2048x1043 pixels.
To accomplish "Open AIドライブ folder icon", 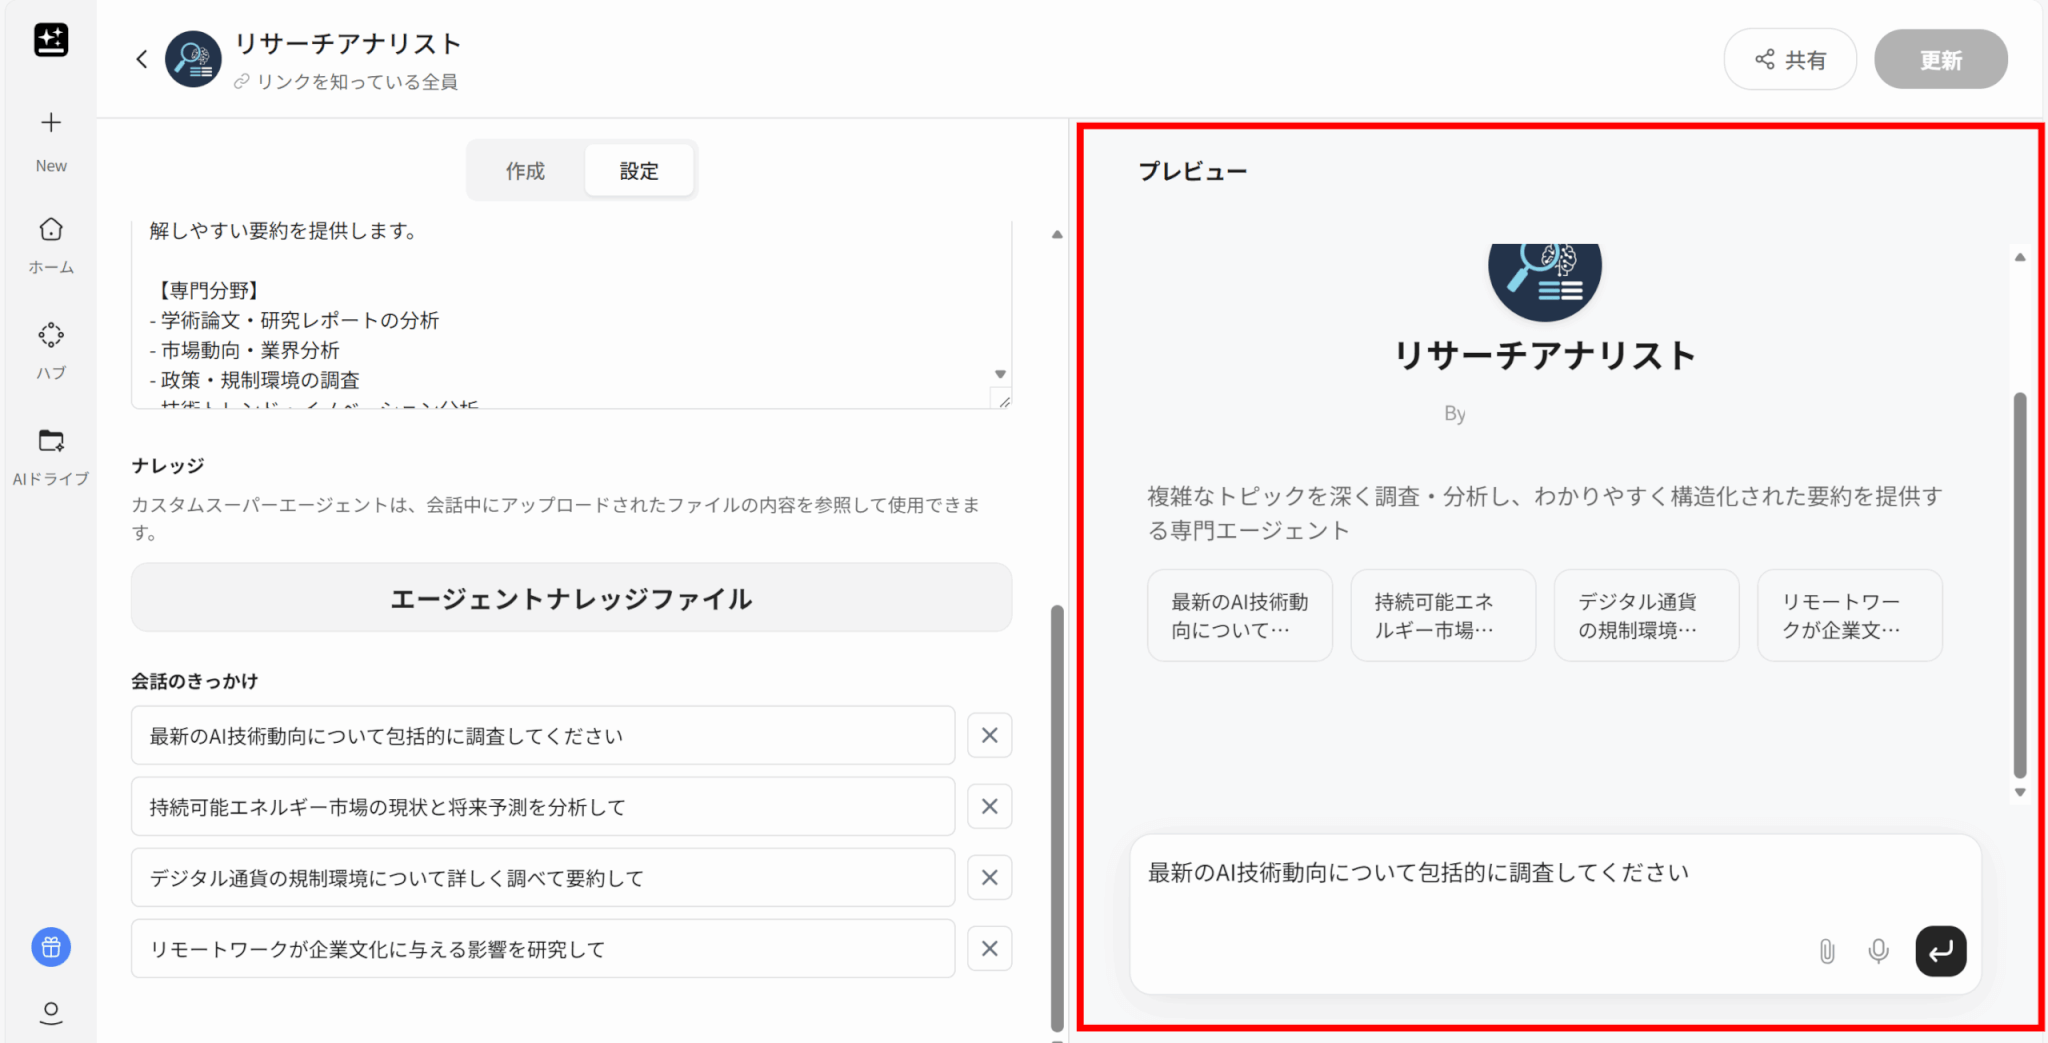I will [x=51, y=441].
